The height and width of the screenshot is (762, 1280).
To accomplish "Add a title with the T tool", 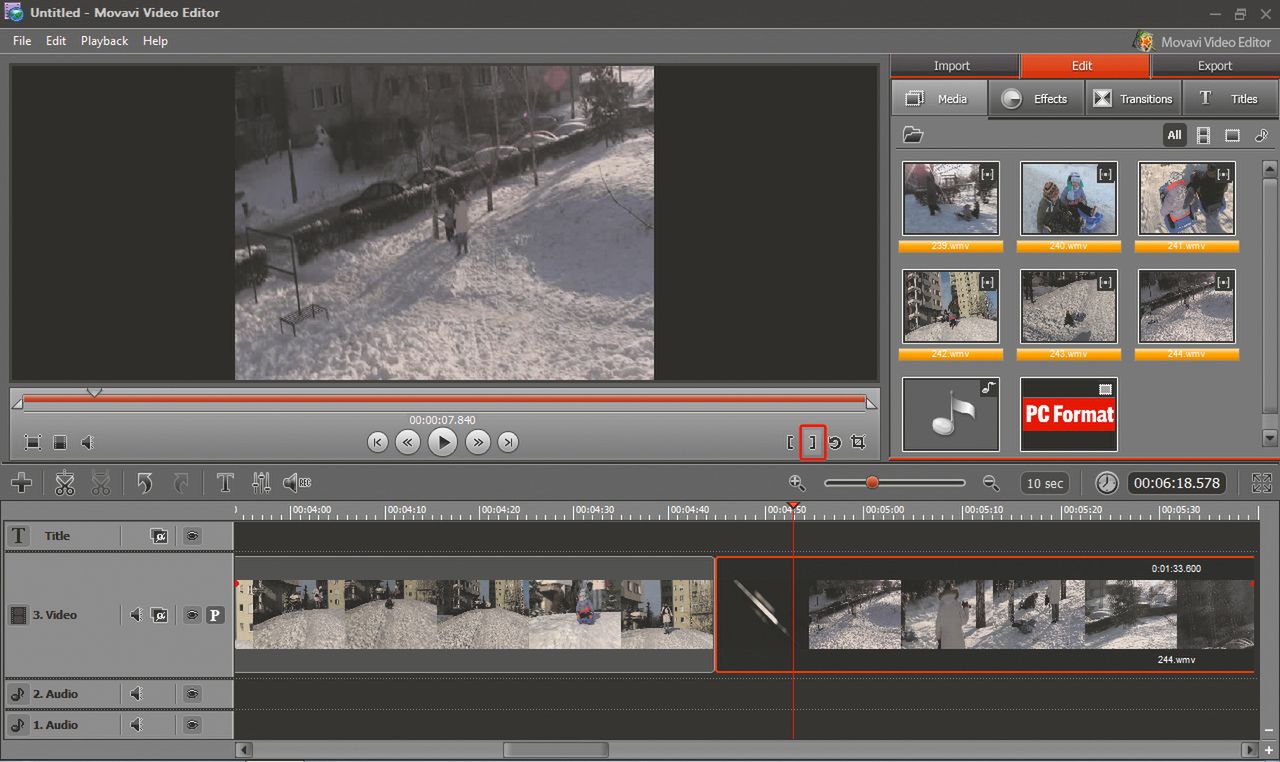I will tap(225, 484).
